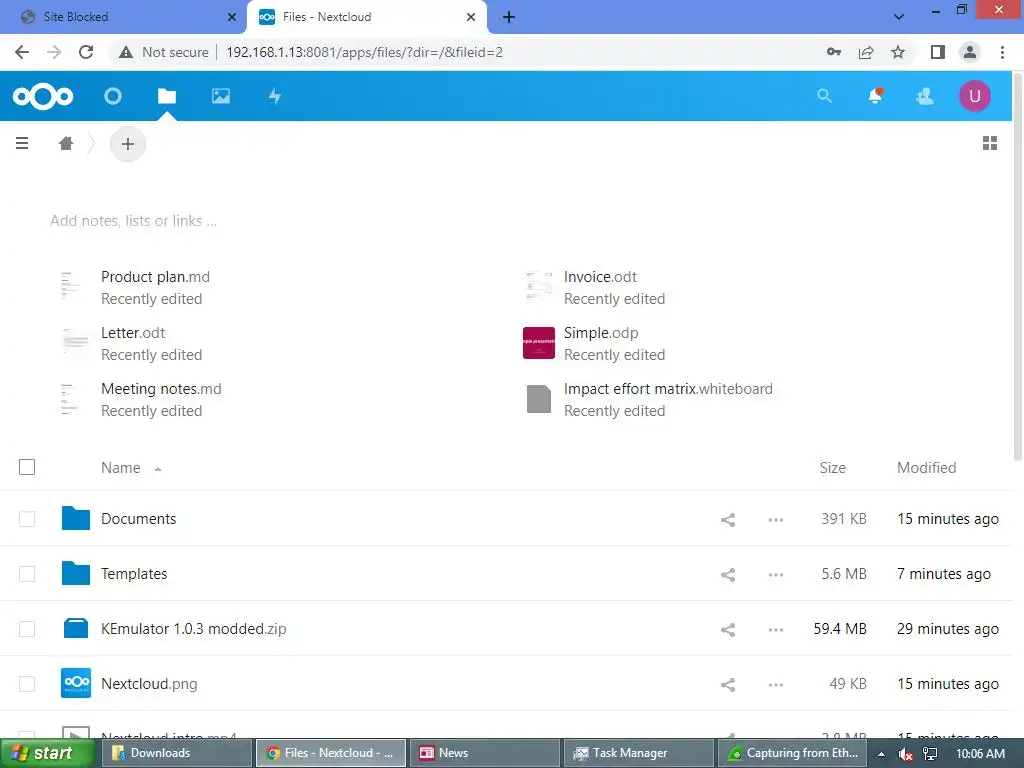Viewport: 1024px width, 768px height.
Task: Open the Nextcloud search magnifier
Action: (824, 96)
